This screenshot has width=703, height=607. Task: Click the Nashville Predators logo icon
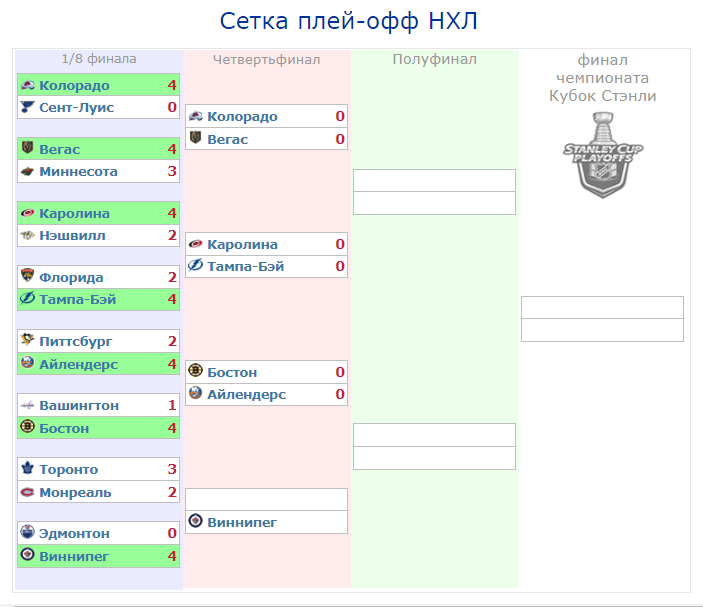click(x=28, y=236)
